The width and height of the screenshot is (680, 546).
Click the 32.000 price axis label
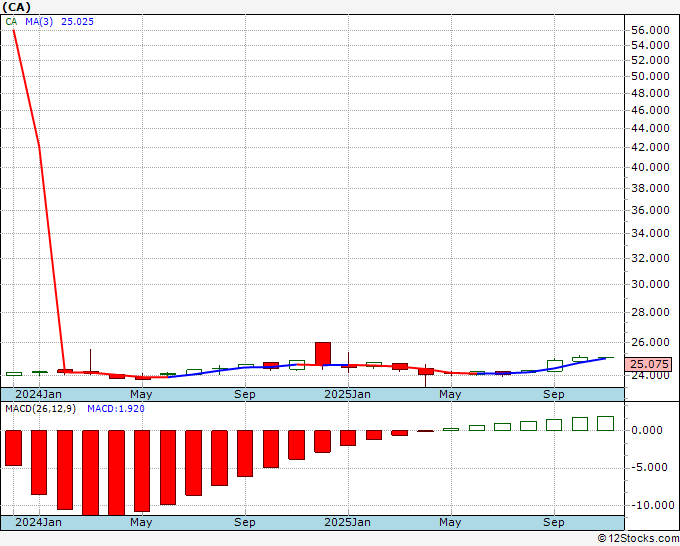pos(650,258)
